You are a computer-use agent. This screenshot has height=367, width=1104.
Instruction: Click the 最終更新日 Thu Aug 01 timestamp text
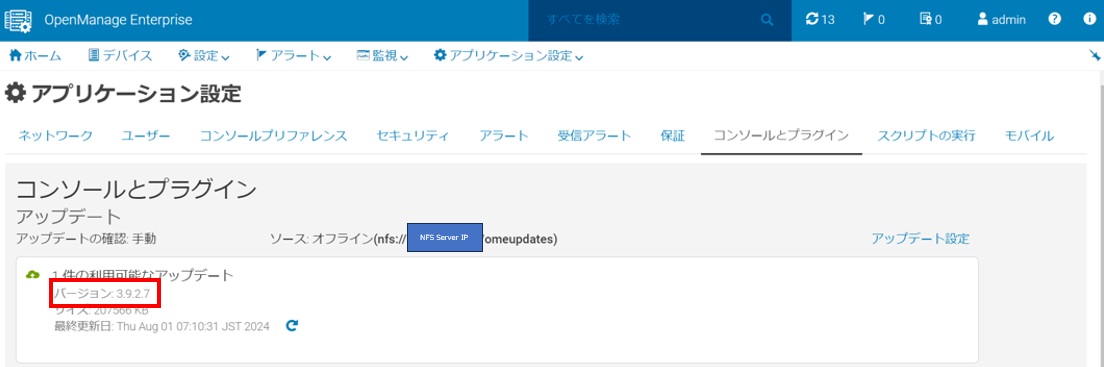pyautogui.click(x=162, y=326)
